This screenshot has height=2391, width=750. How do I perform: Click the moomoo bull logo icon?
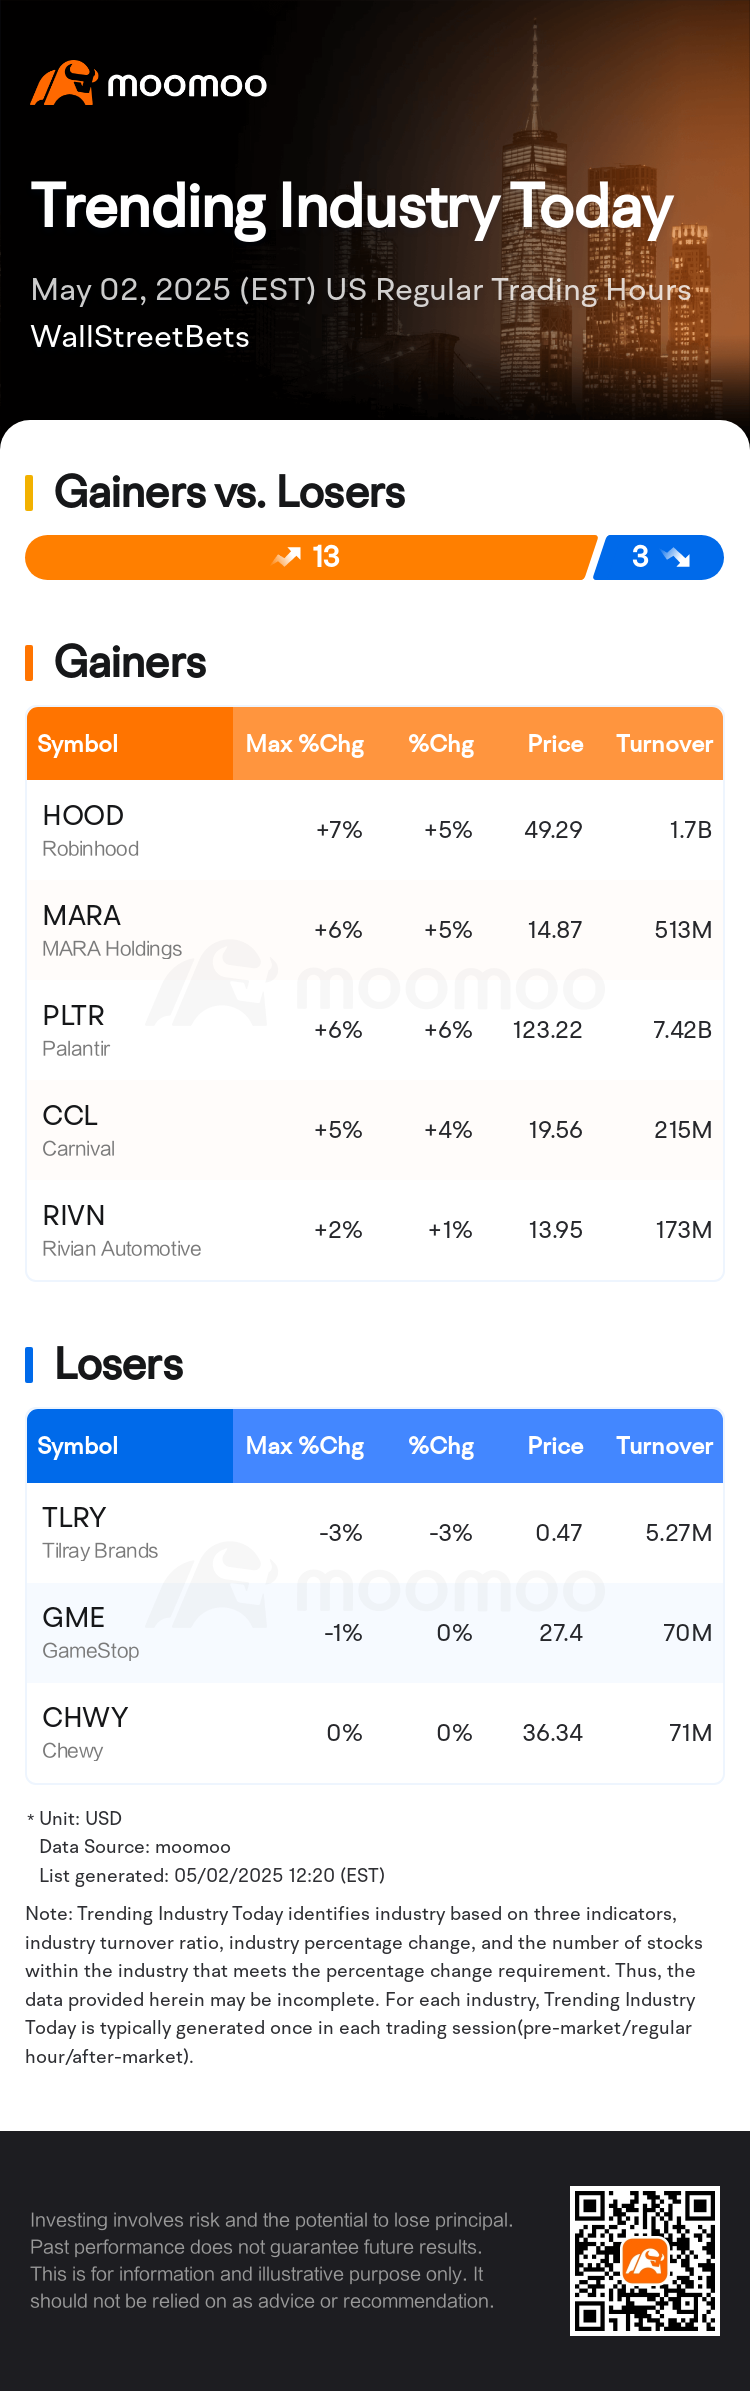tap(64, 83)
